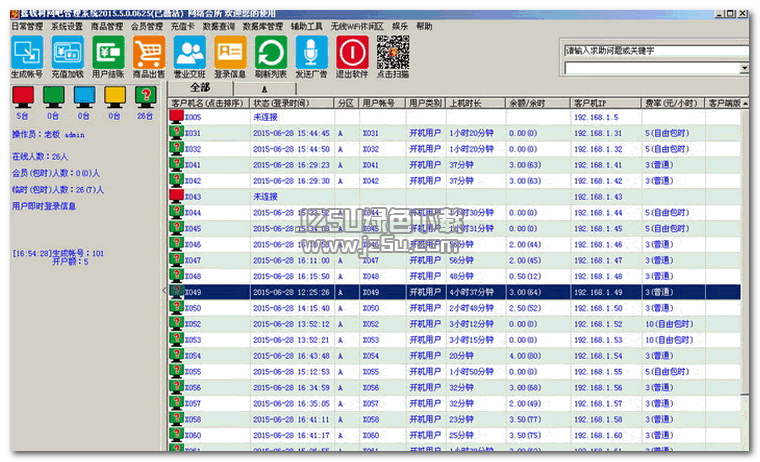Viewport: 760px width, 462px height.
Task: Open the 数据库管理 menu
Action: pyautogui.click(x=263, y=26)
